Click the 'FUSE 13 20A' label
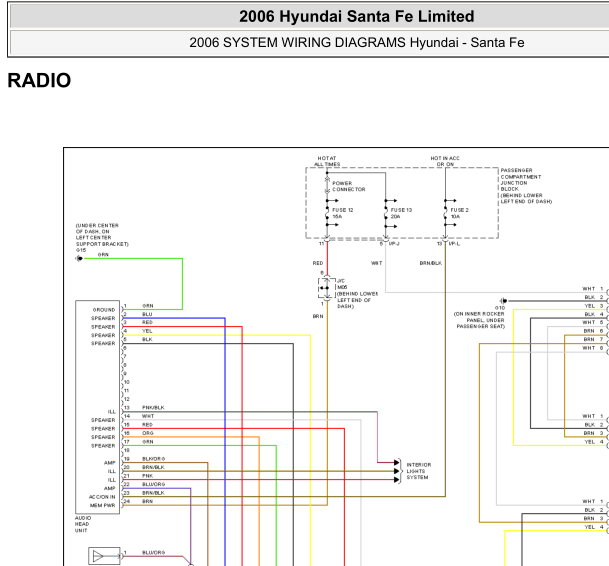Image resolution: width=609 pixels, height=566 pixels. [401, 213]
